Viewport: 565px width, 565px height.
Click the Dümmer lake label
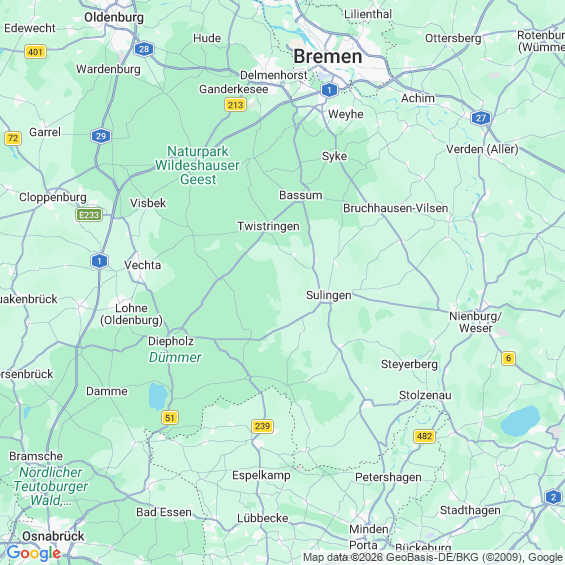175,357
